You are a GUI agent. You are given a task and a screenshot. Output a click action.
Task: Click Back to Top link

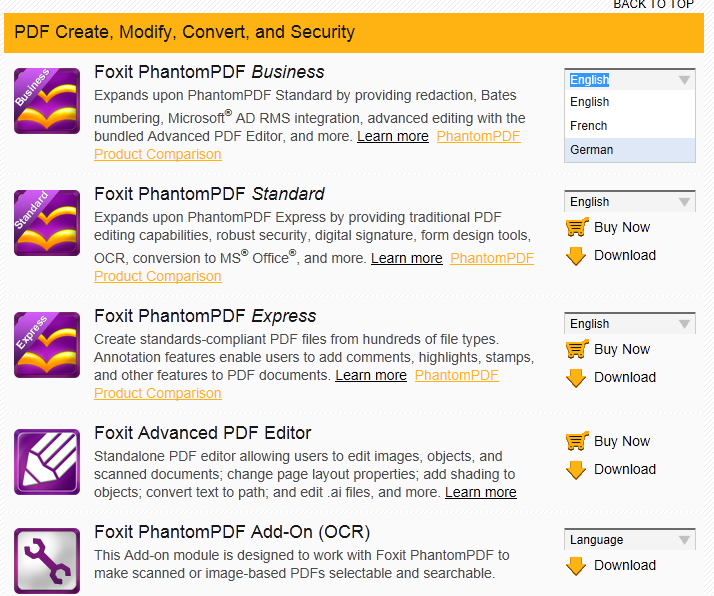pyautogui.click(x=653, y=5)
